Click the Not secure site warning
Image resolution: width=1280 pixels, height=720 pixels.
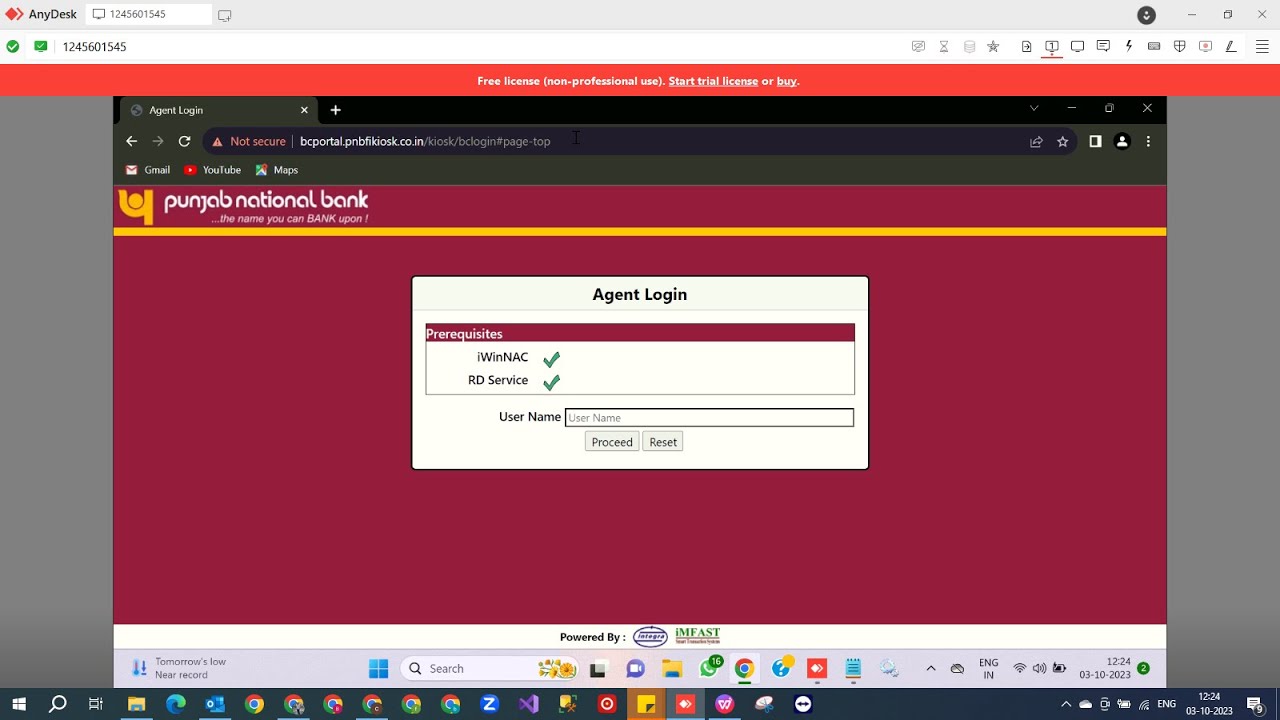click(248, 142)
